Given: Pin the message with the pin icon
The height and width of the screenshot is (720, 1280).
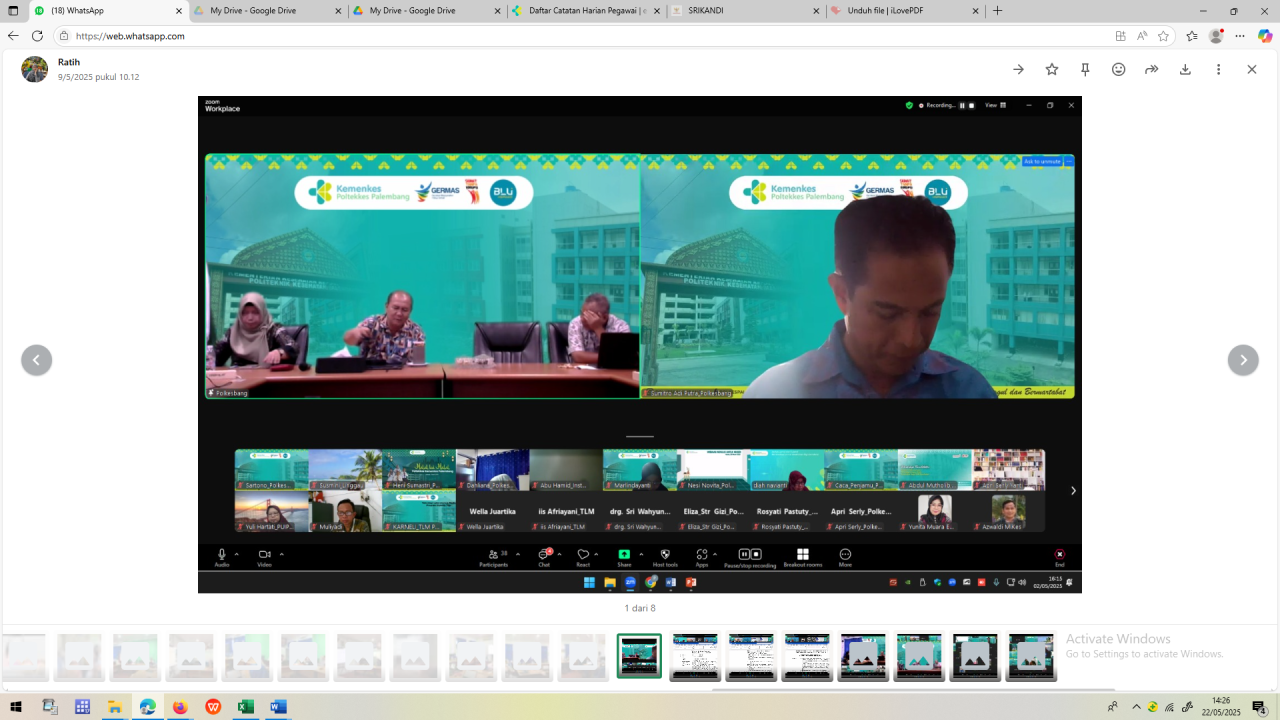Looking at the screenshot, I should point(1085,69).
